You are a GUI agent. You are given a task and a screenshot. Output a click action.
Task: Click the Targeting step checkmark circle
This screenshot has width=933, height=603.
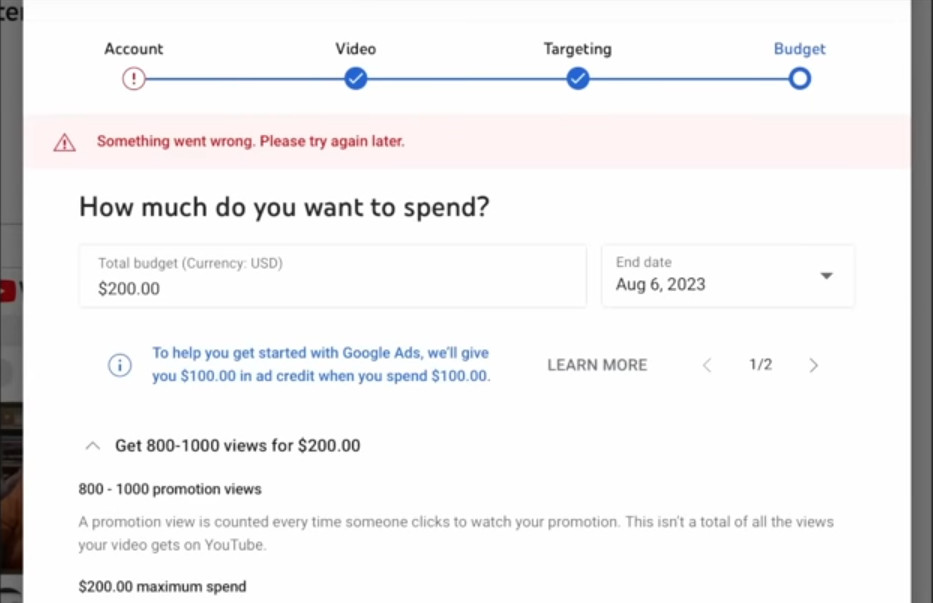(x=577, y=79)
